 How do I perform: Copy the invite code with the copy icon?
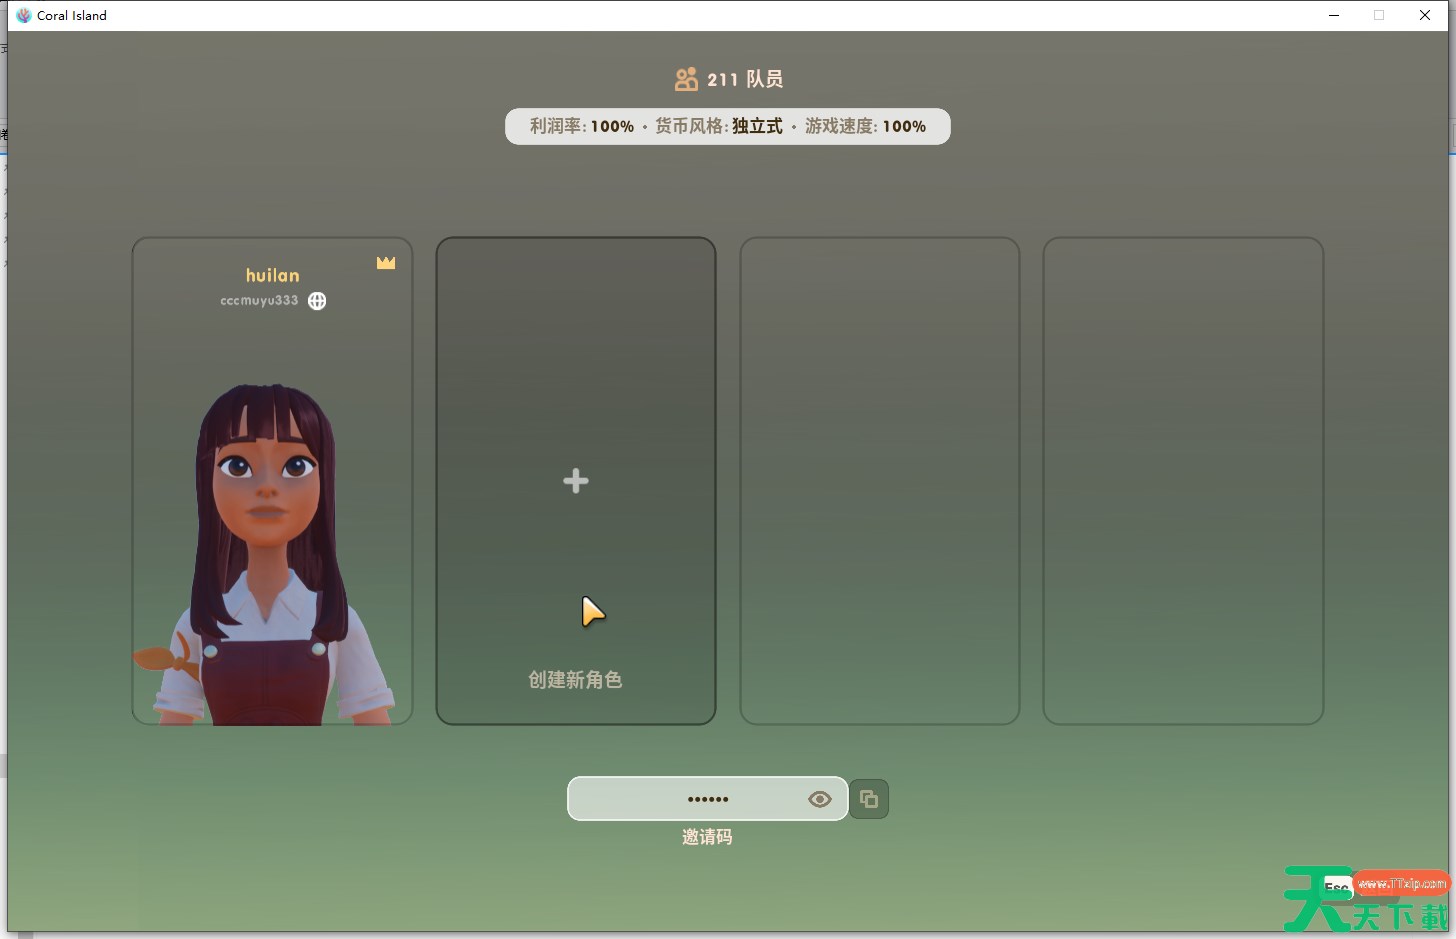coord(869,799)
